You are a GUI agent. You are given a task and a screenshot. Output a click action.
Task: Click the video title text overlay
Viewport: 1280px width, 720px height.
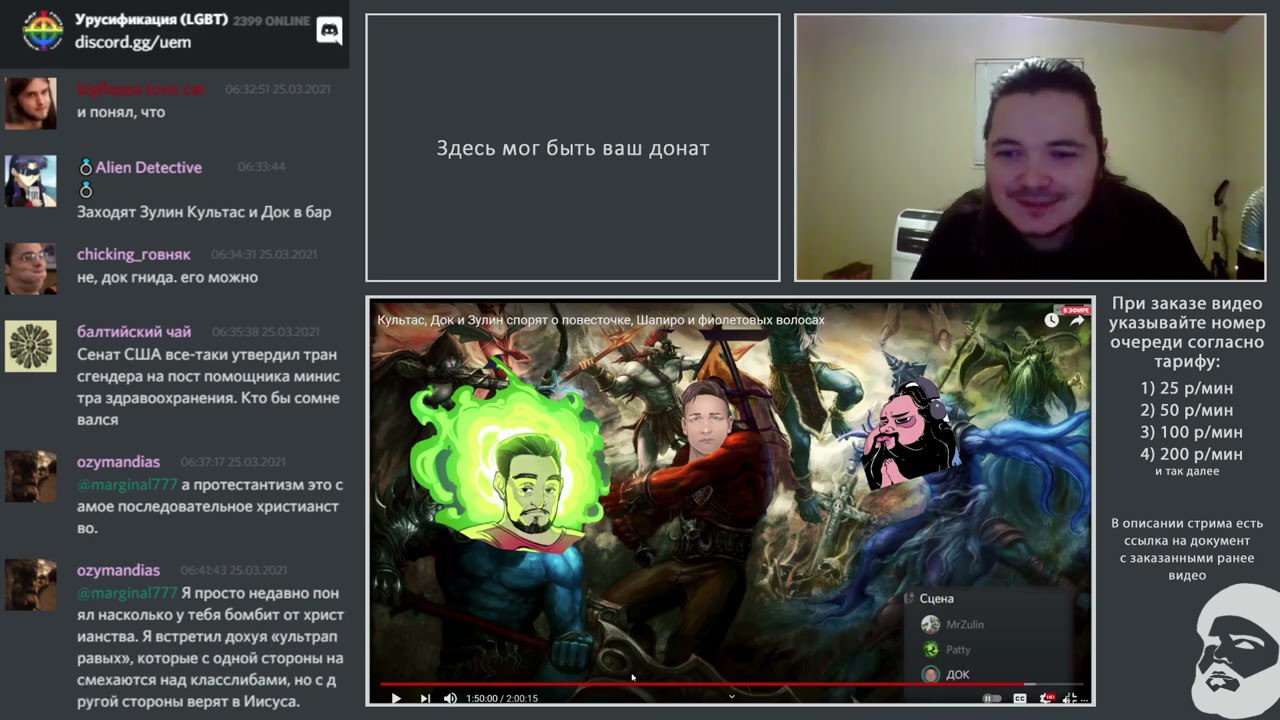pyautogui.click(x=601, y=320)
